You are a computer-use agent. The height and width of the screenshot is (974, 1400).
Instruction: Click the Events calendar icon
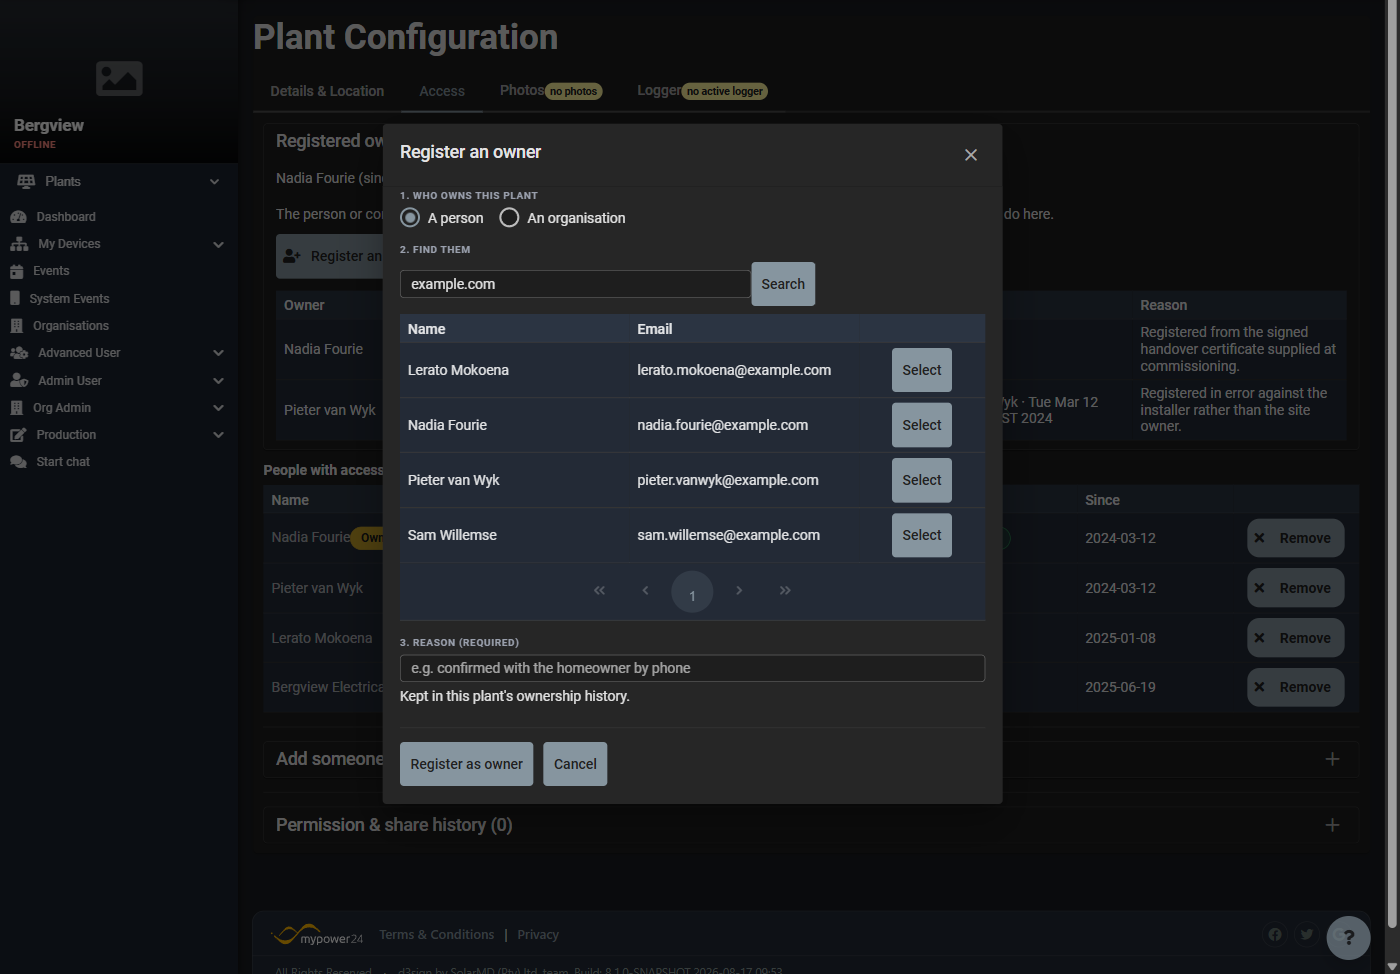click(16, 271)
